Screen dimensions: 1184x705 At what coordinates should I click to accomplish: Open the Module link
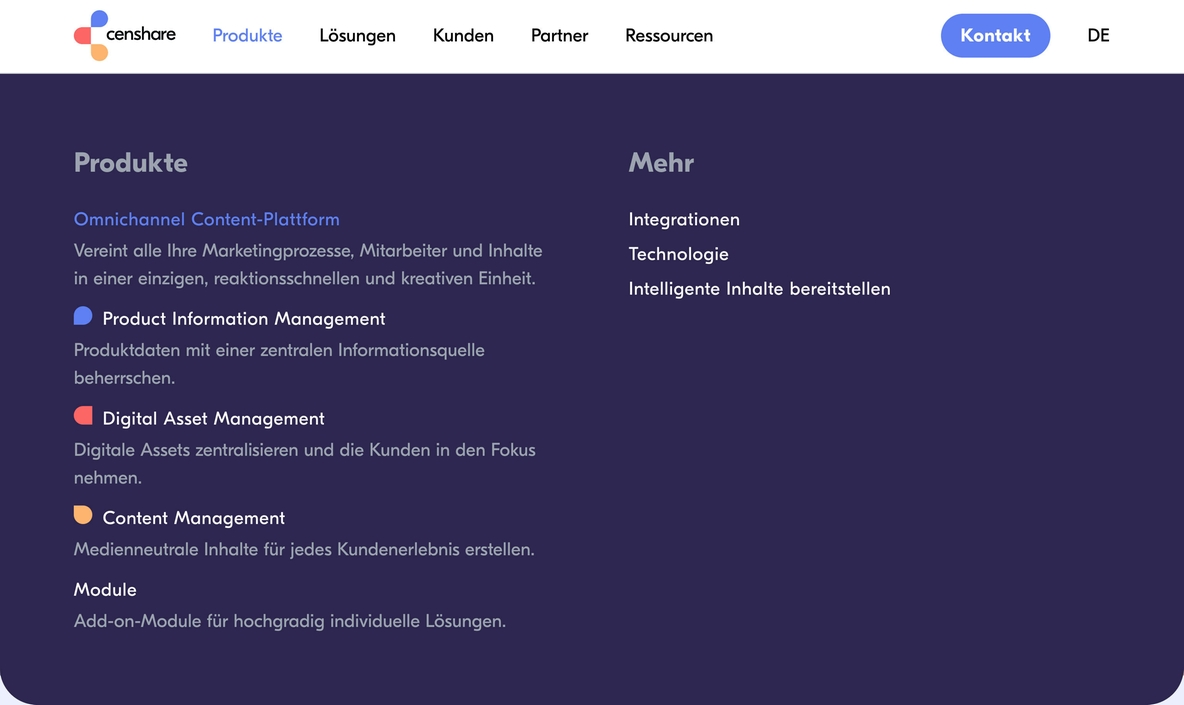tap(105, 590)
